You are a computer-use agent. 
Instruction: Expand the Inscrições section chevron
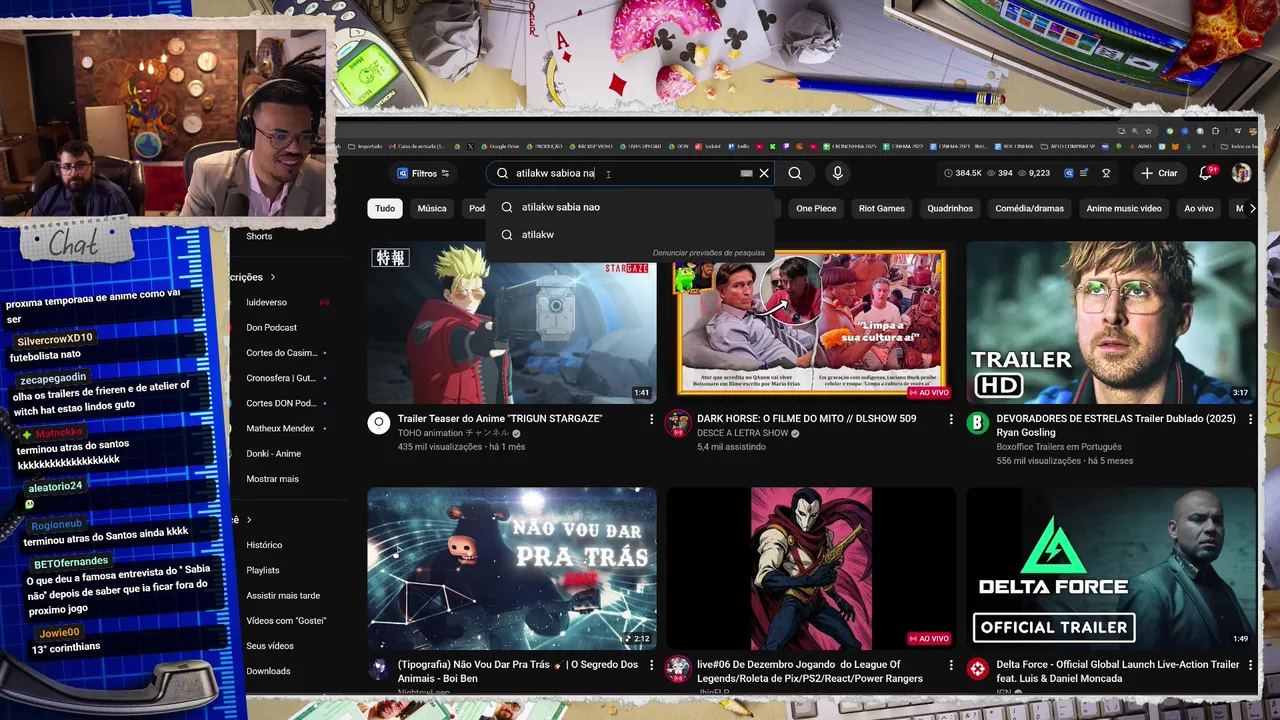pyautogui.click(x=272, y=277)
